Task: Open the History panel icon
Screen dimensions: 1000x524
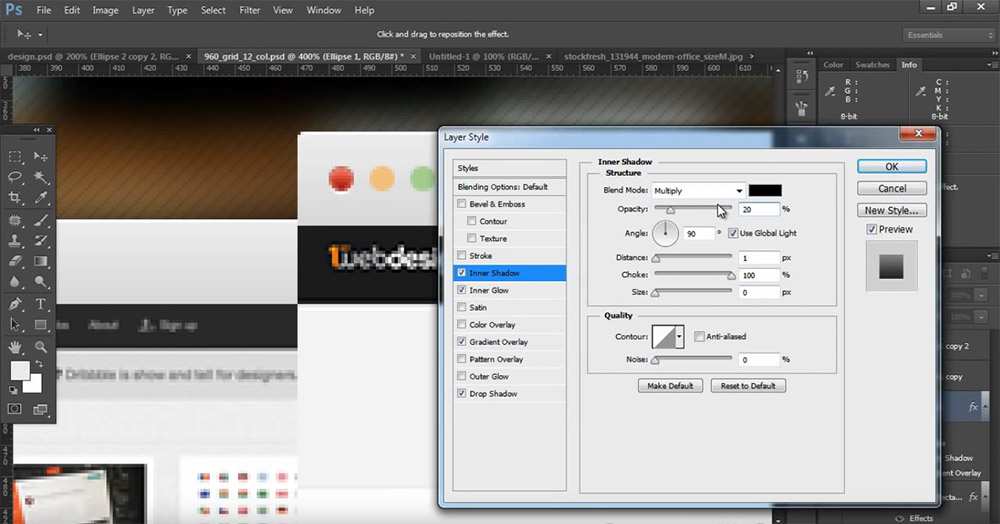Action: [x=799, y=75]
